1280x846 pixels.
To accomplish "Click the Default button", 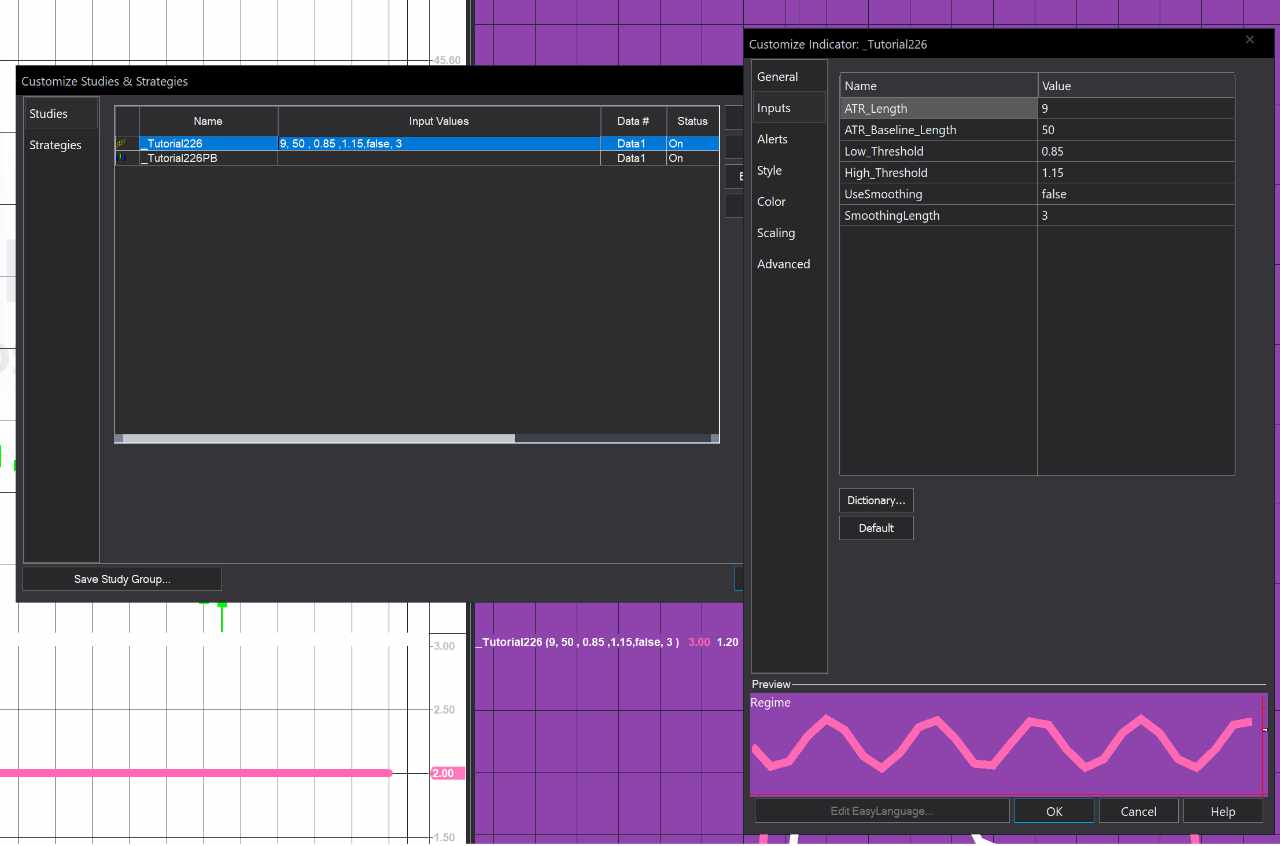I will [x=876, y=528].
